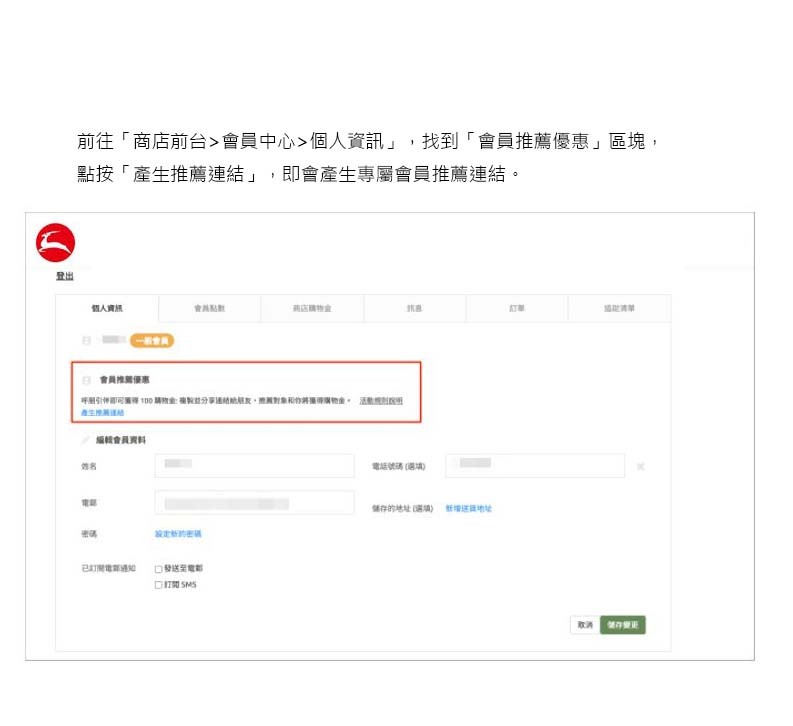Go to the 訂單 orders tab
Image resolution: width=793 pixels, height=726 pixels.
(516, 309)
